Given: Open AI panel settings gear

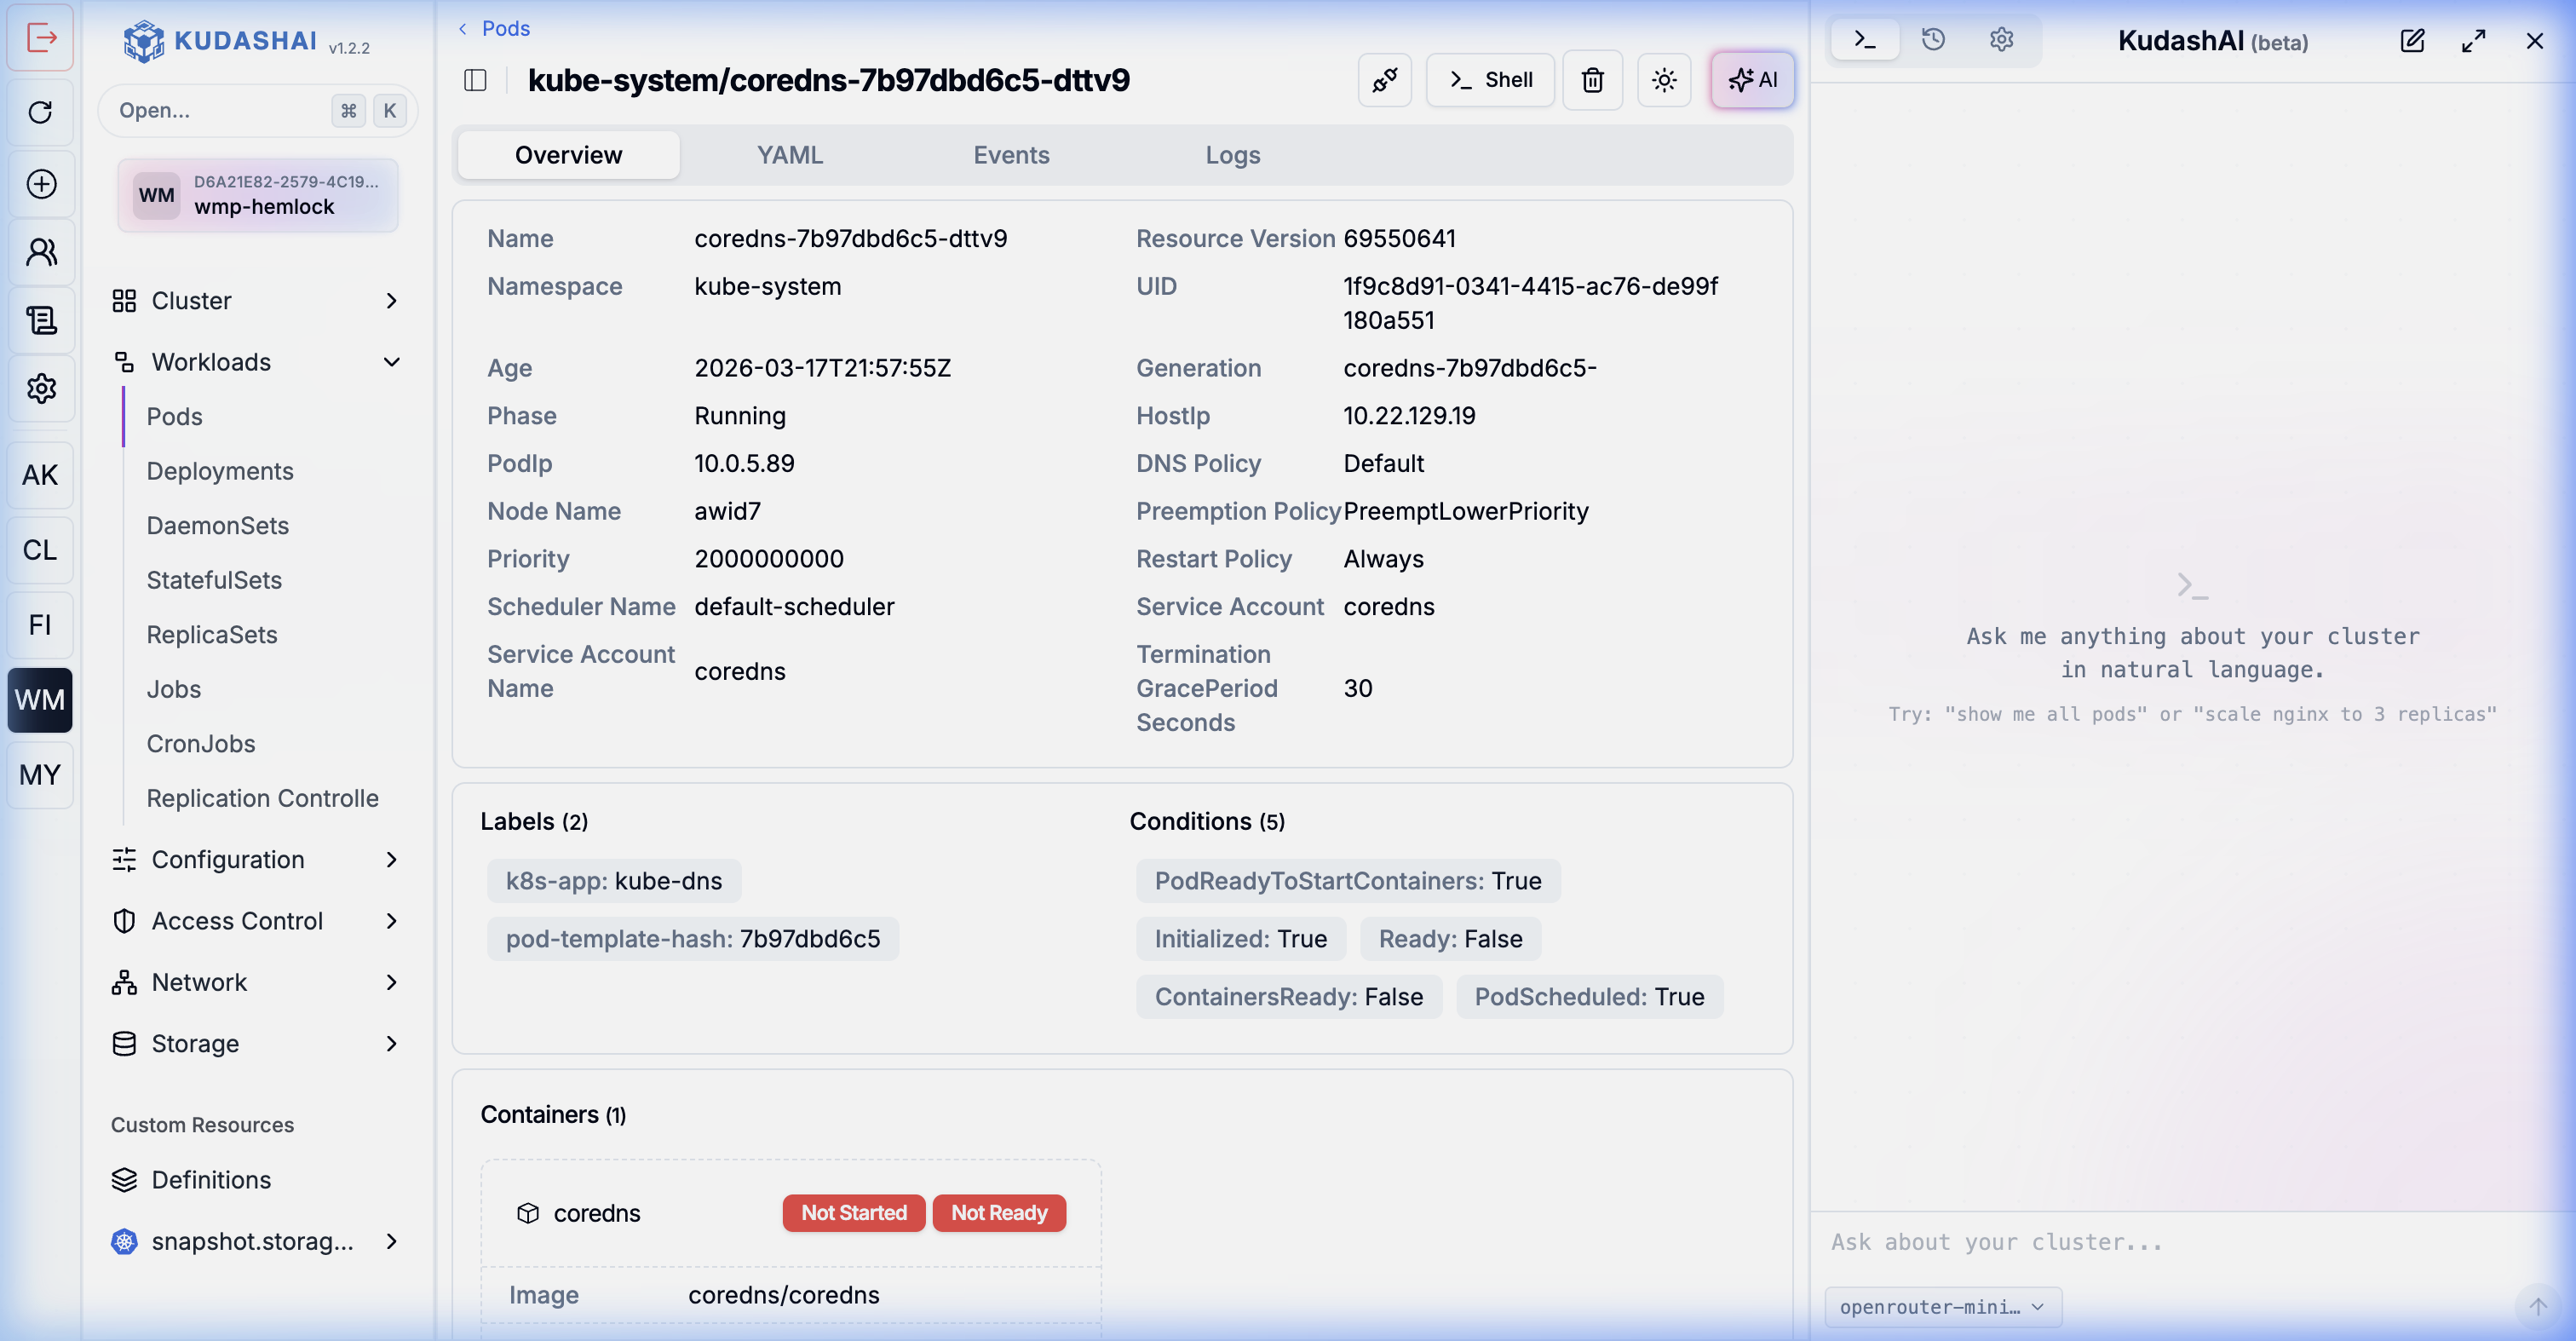Looking at the screenshot, I should click(x=2001, y=40).
